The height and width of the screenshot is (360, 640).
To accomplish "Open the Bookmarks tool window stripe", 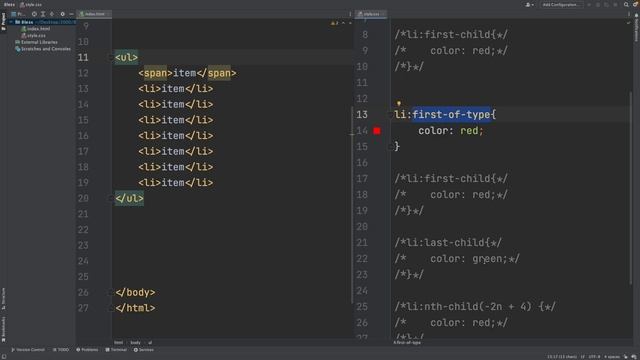I will coord(3,329).
